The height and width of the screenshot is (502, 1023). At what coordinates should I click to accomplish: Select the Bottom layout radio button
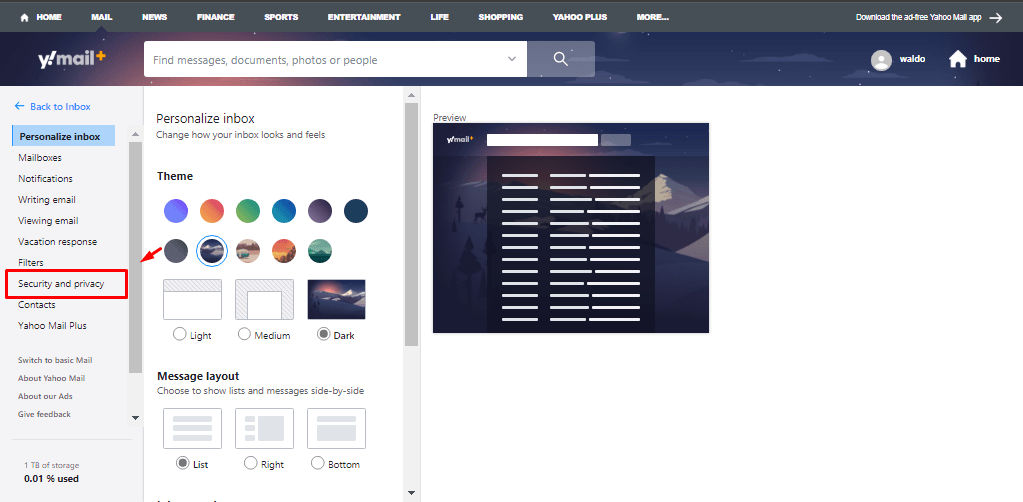[318, 463]
